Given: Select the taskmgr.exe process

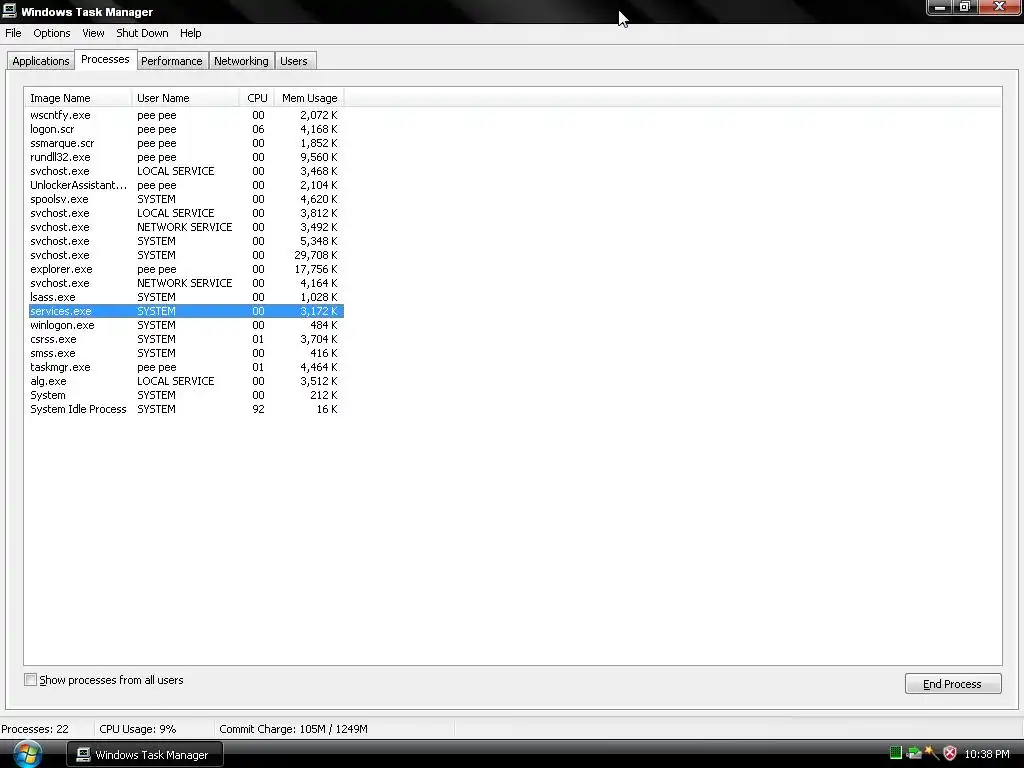Looking at the screenshot, I should [186, 368].
